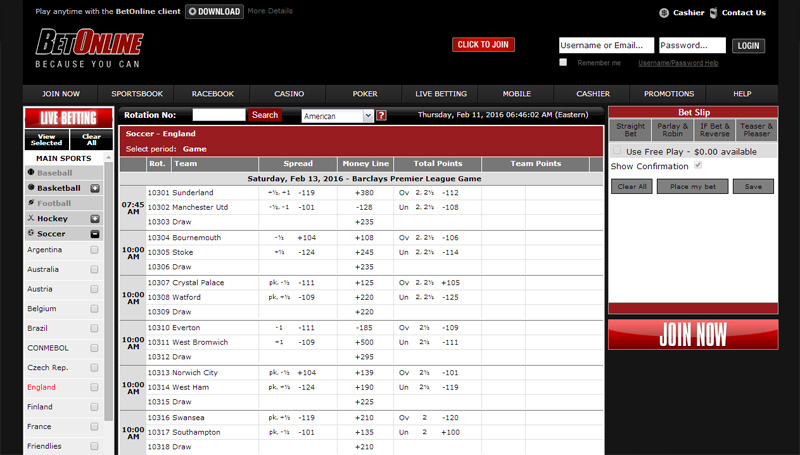Click the View Selected button
Image resolution: width=800 pixels, height=455 pixels.
[x=46, y=139]
